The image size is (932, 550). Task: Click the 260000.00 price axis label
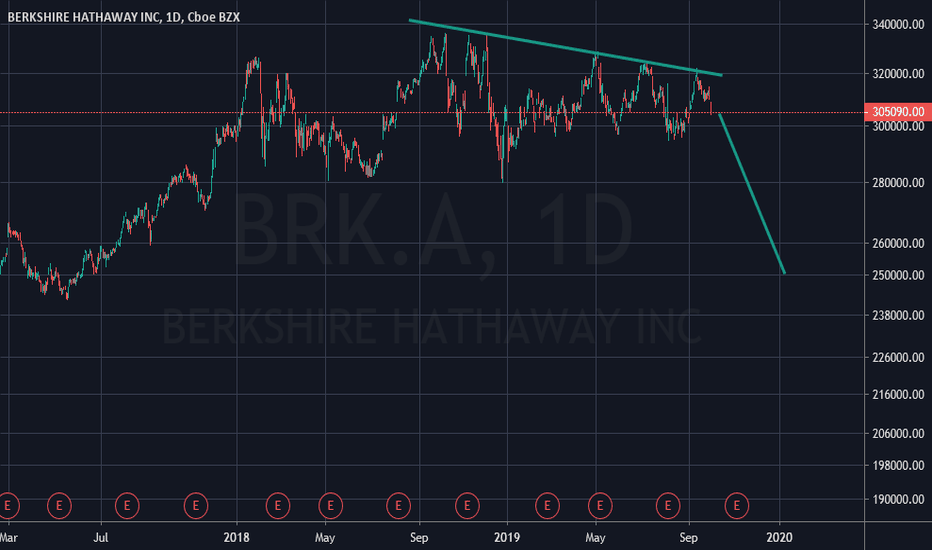coord(898,243)
